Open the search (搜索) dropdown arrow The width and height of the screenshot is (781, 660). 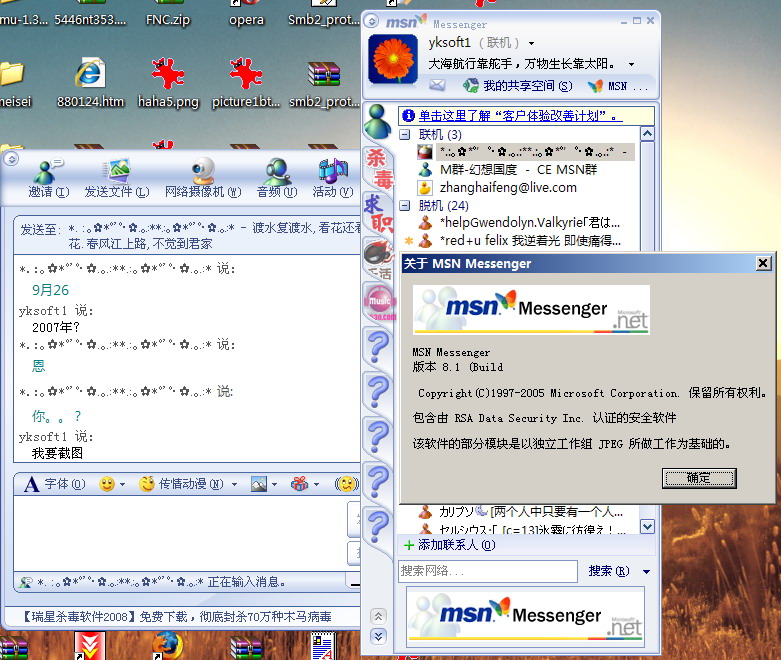(646, 571)
